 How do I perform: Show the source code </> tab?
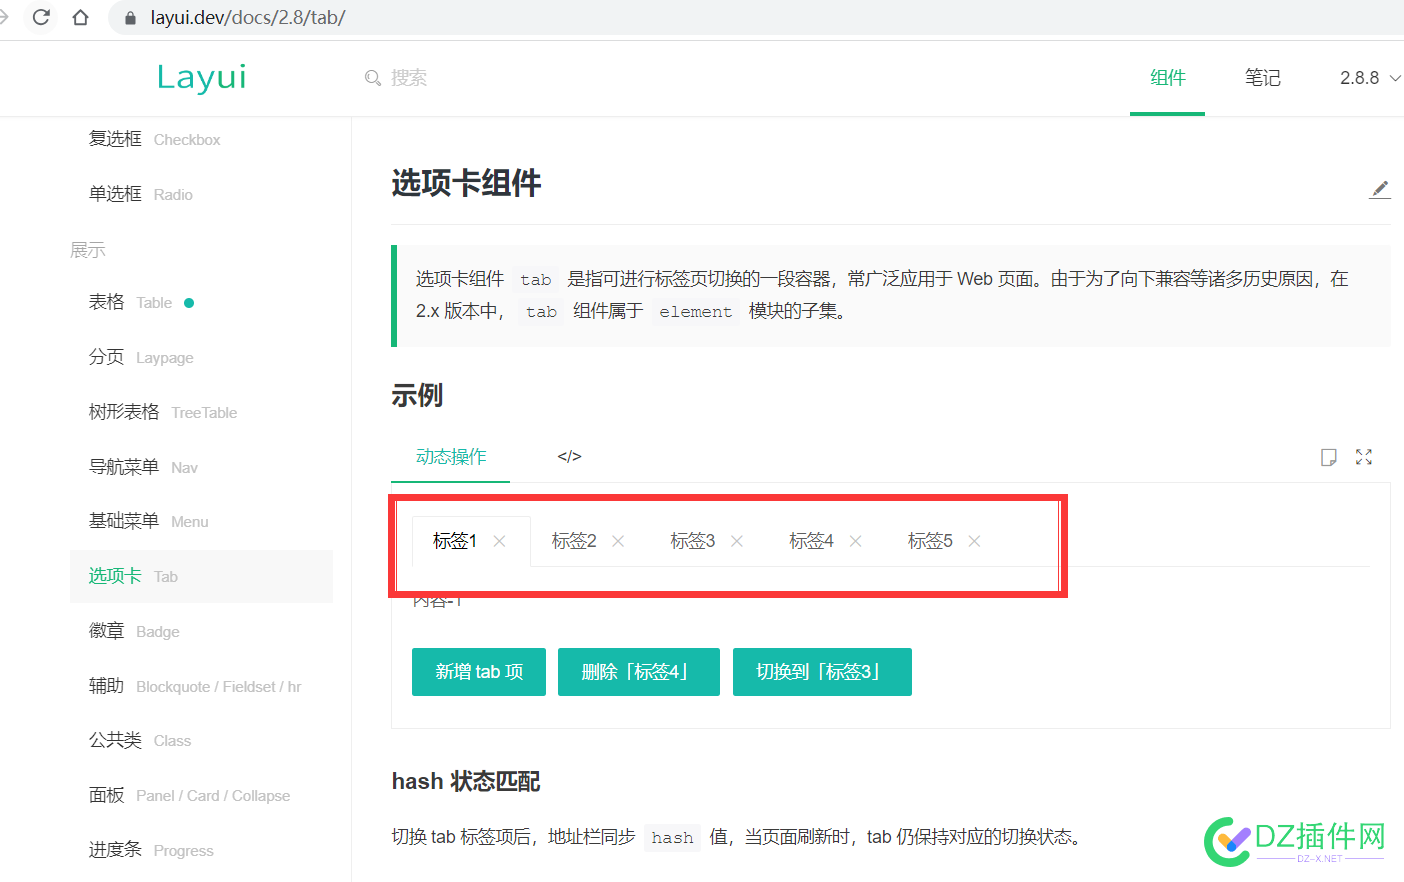point(569,457)
